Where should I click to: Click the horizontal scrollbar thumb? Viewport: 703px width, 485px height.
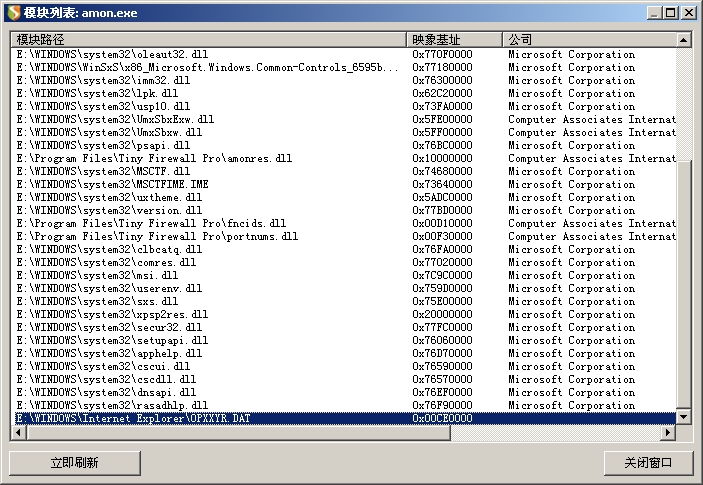click(x=239, y=433)
